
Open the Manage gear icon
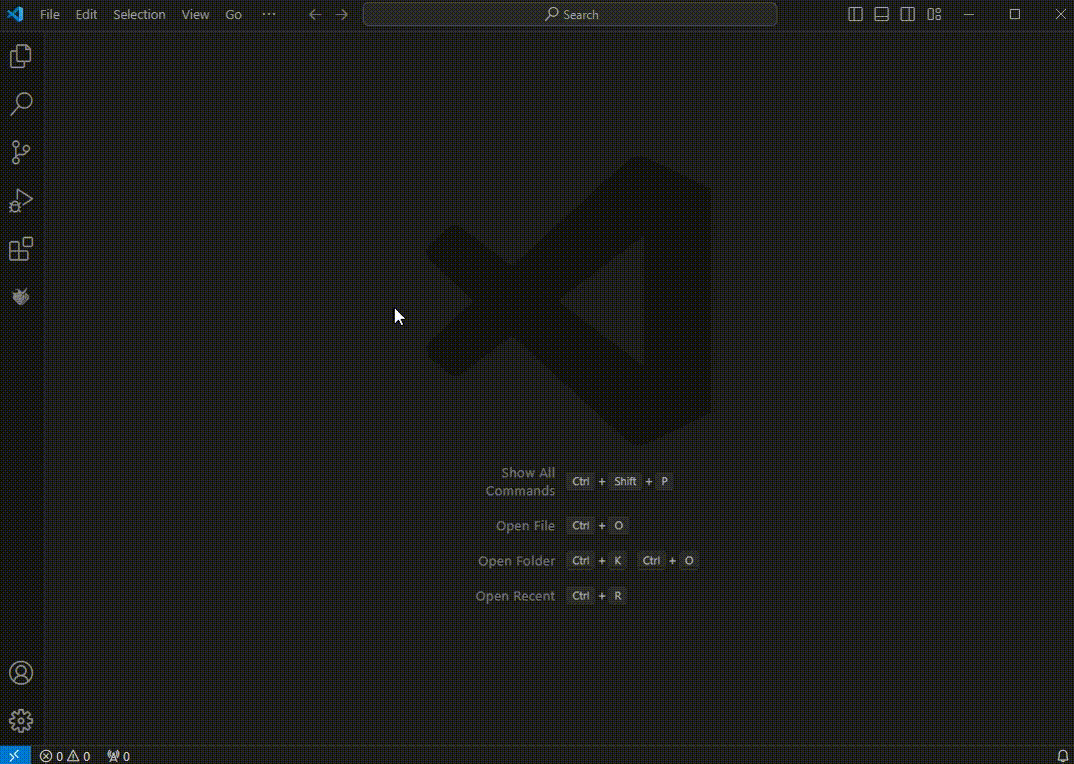[21, 721]
